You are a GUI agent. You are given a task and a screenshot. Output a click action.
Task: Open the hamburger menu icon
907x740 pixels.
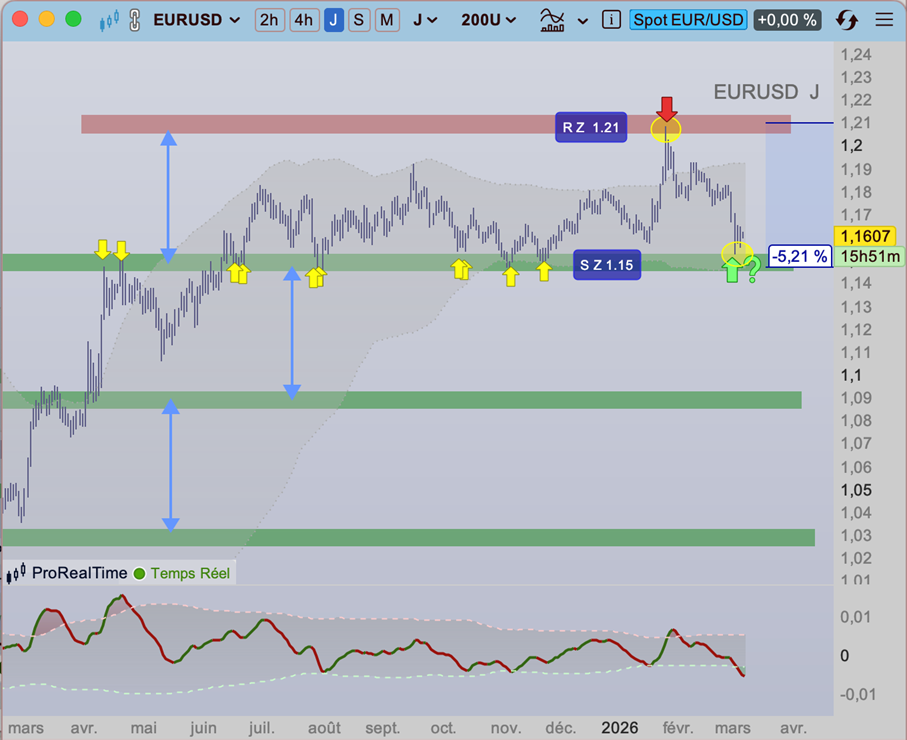pos(884,20)
